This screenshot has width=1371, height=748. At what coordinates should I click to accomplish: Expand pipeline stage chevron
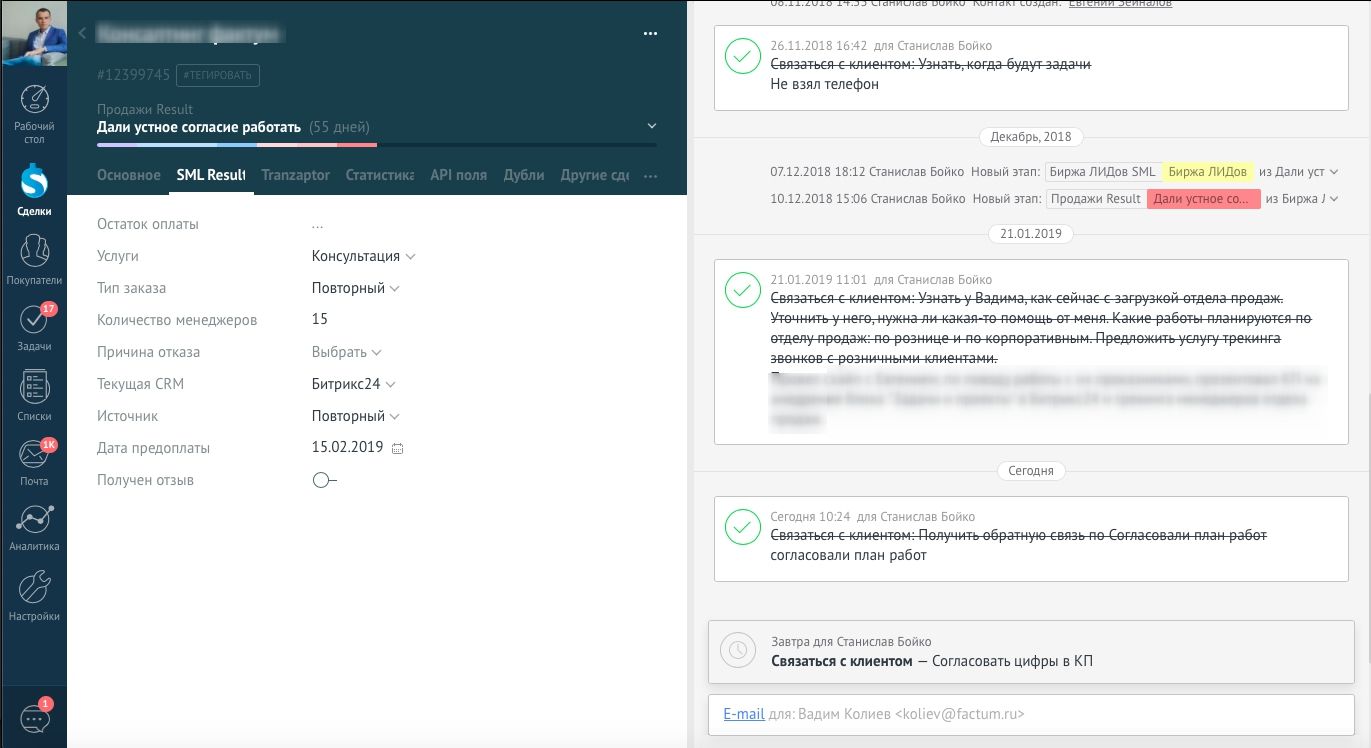point(652,126)
